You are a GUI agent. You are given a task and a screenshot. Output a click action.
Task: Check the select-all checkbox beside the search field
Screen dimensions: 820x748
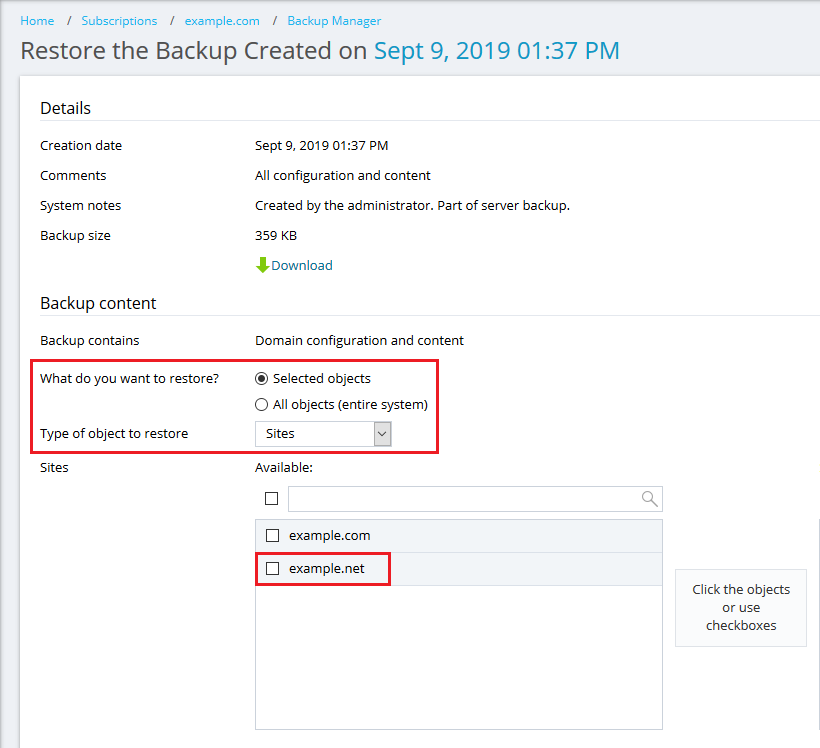tap(272, 499)
